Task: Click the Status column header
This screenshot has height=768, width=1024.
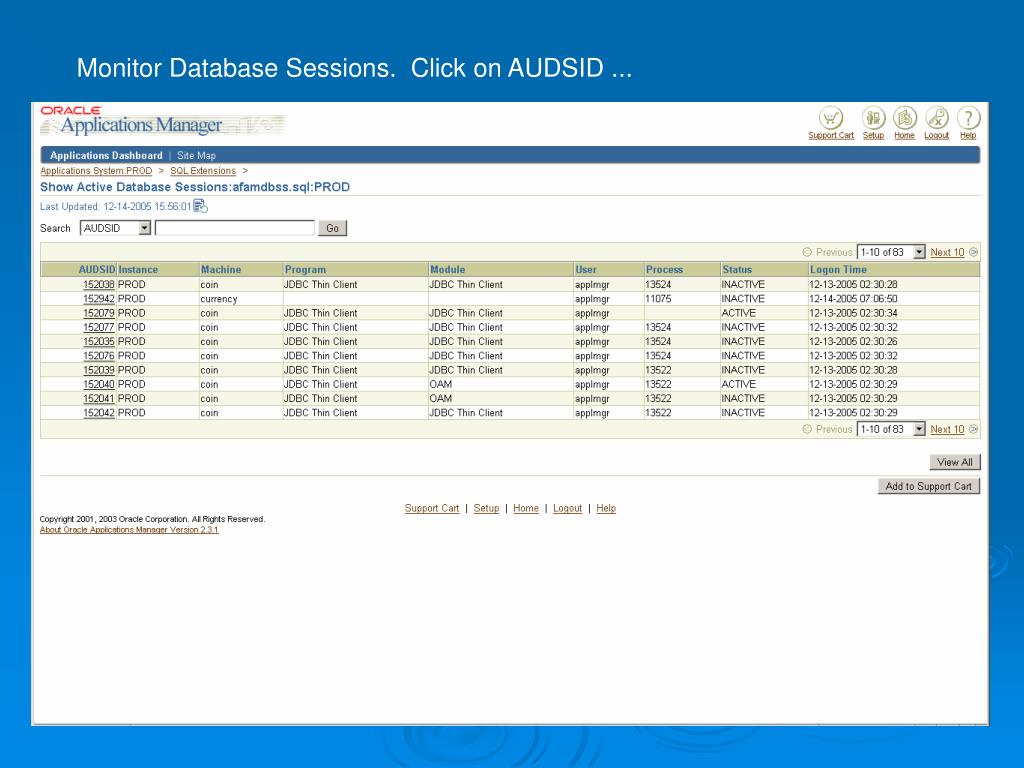Action: (737, 270)
